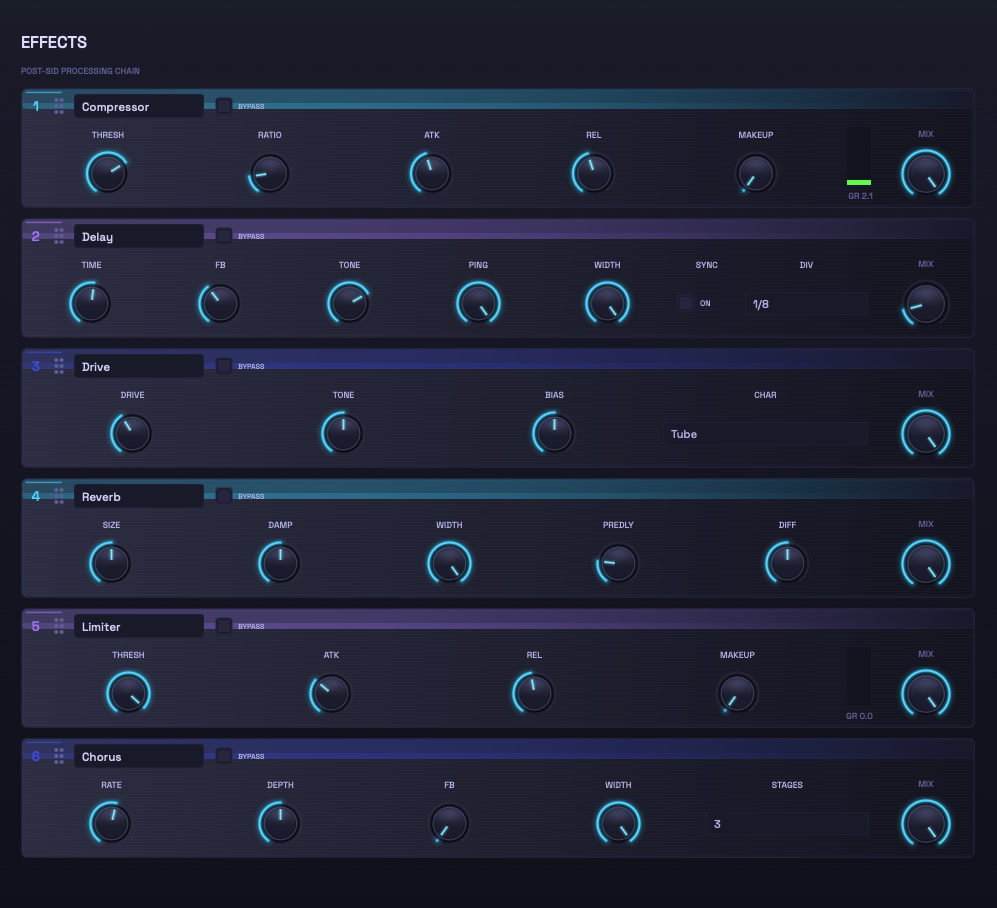This screenshot has height=908, width=997.
Task: Click the Compressor RATIO knob
Action: 270,173
